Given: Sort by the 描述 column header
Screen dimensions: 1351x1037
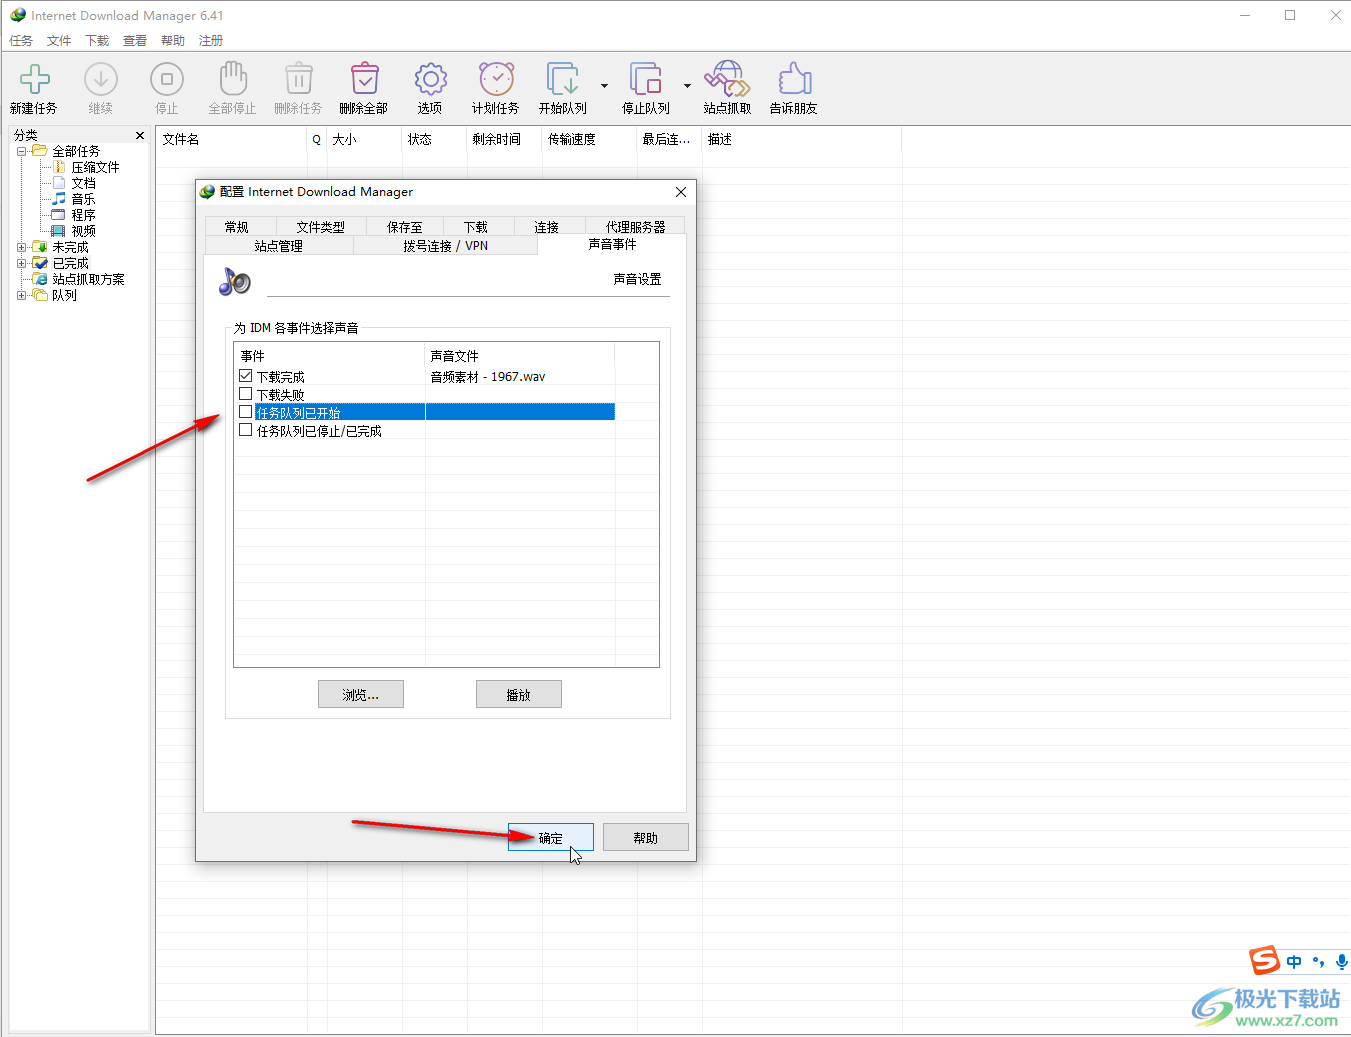Looking at the screenshot, I should 801,139.
